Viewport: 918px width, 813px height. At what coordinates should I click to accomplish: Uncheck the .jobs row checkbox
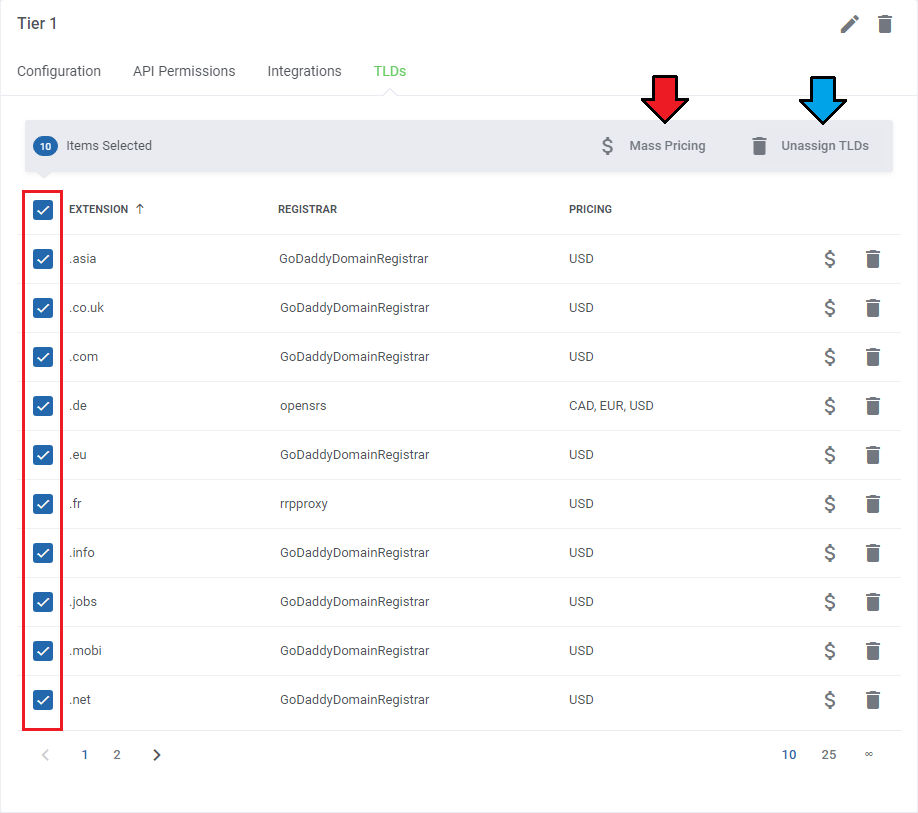(43, 602)
